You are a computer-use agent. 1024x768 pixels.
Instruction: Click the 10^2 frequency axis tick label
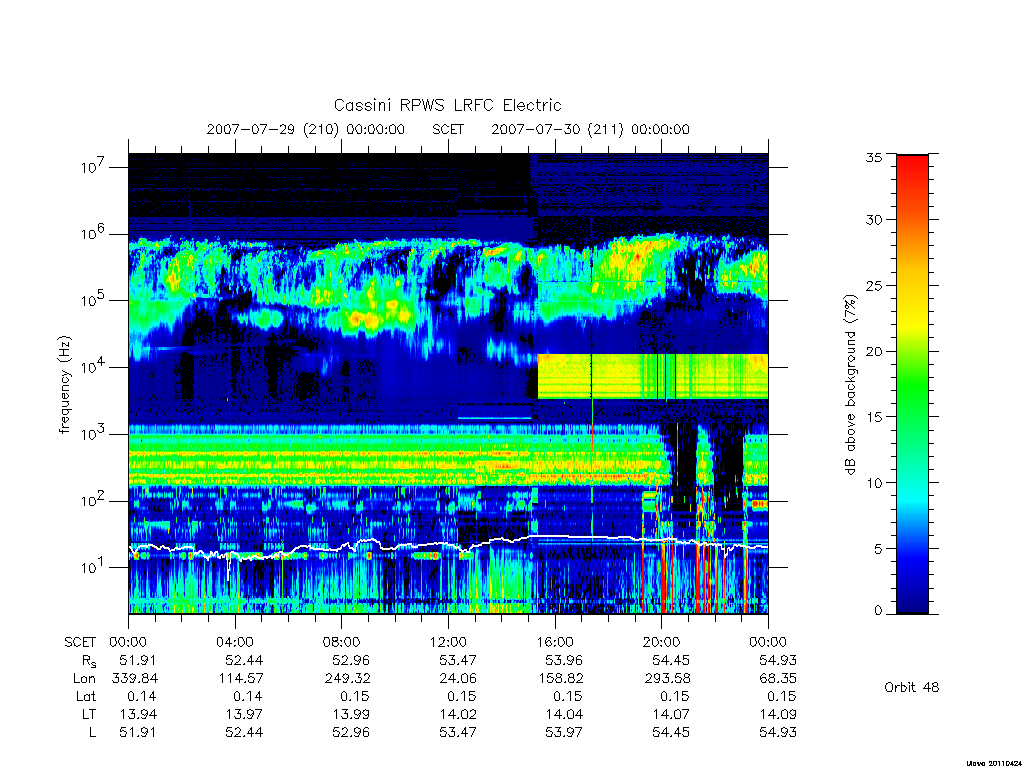pyautogui.click(x=94, y=501)
